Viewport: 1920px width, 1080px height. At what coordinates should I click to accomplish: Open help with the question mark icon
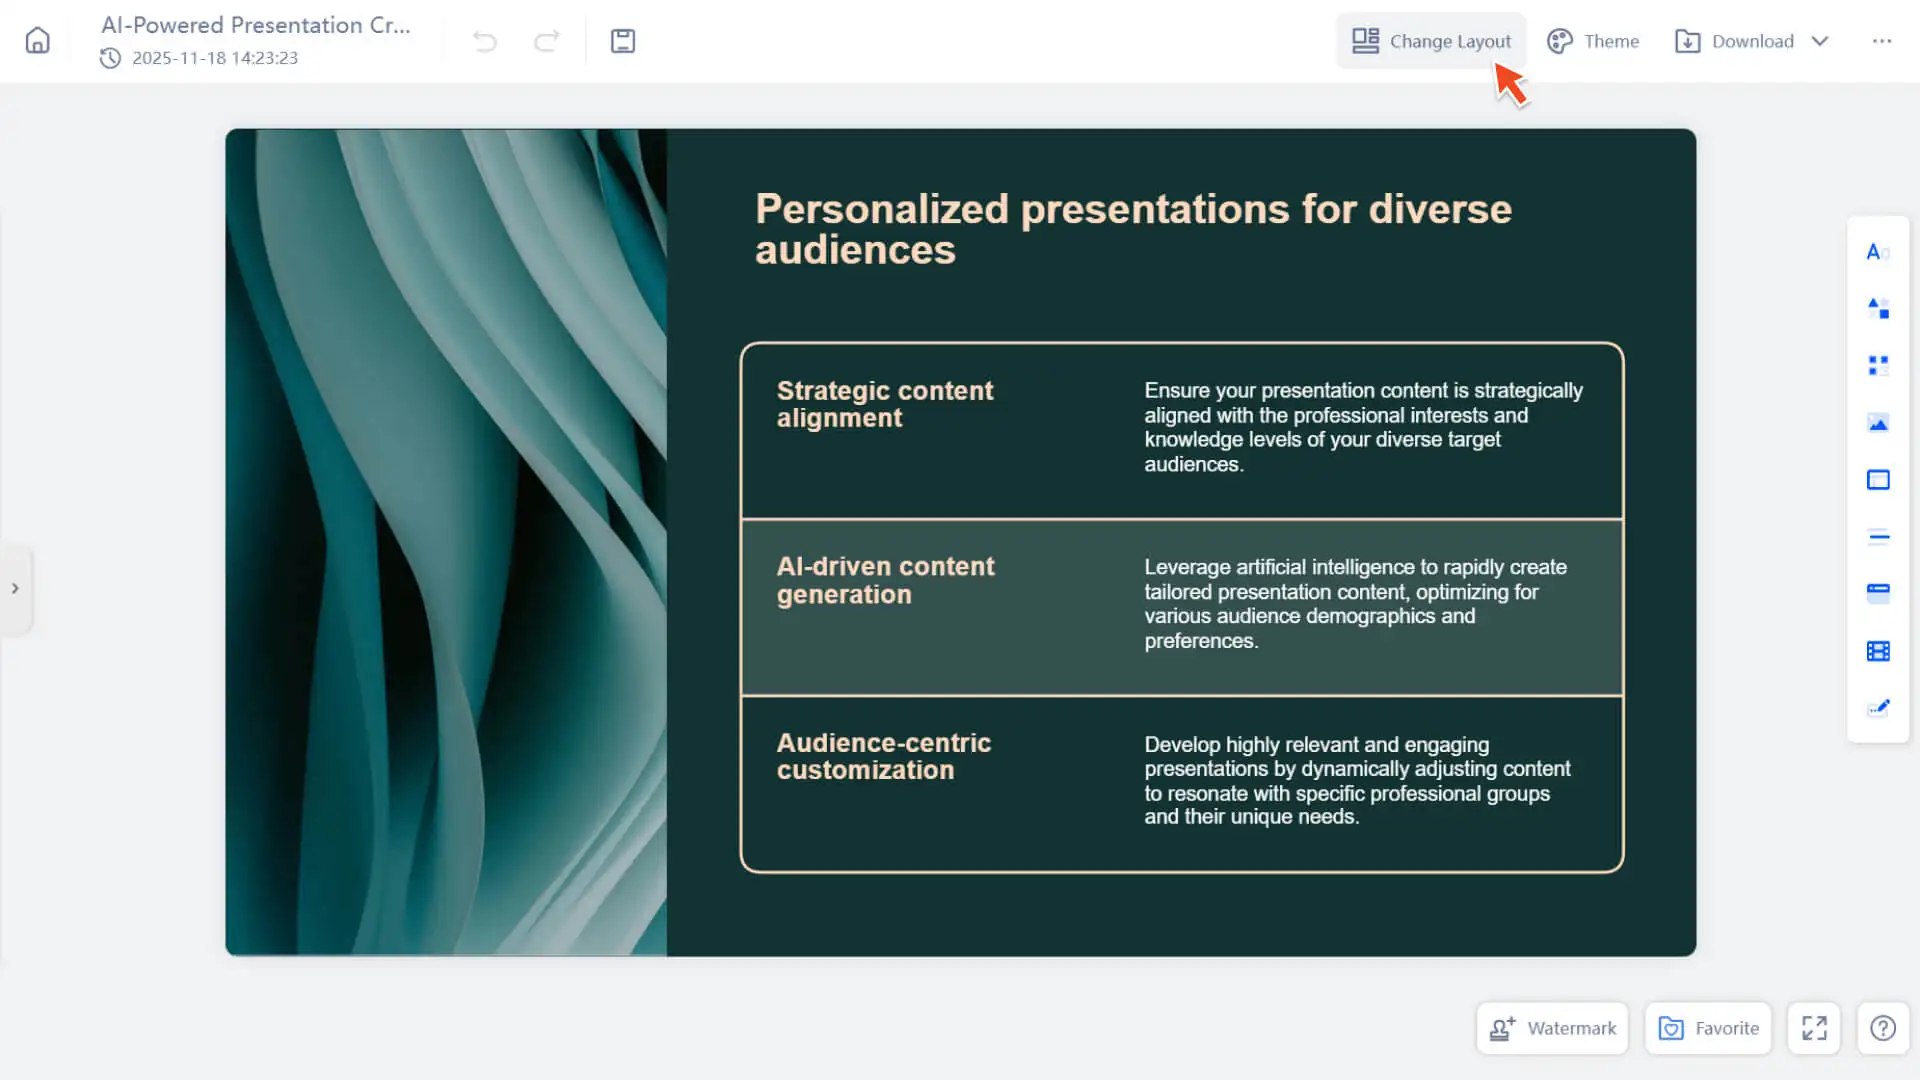click(1883, 1028)
